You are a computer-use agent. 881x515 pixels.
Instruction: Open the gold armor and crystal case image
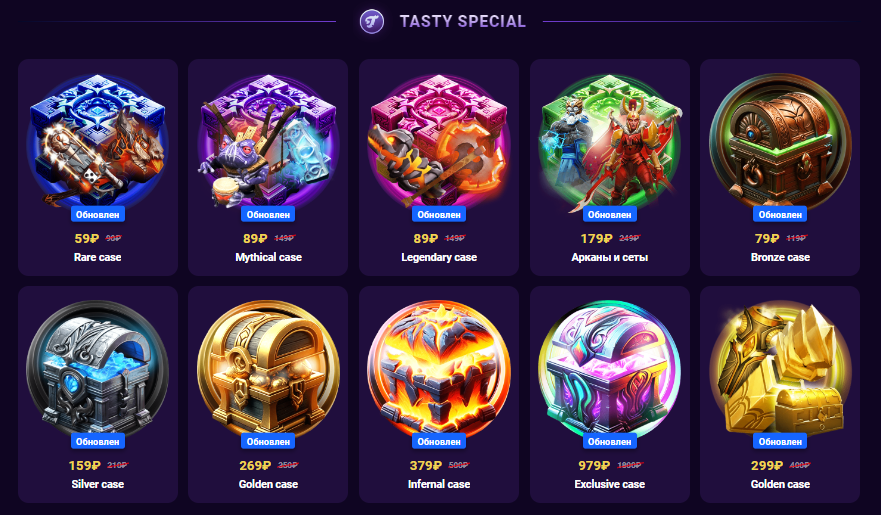click(780, 368)
